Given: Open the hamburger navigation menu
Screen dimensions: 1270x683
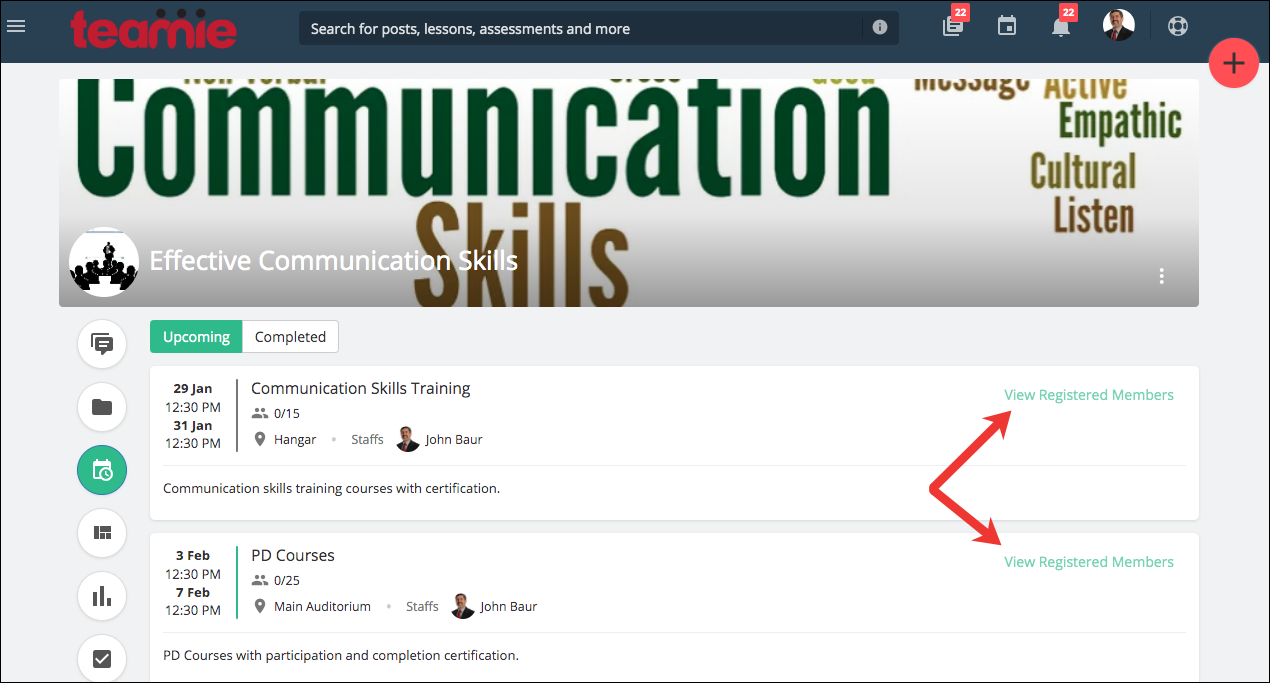Looking at the screenshot, I should point(16,26).
